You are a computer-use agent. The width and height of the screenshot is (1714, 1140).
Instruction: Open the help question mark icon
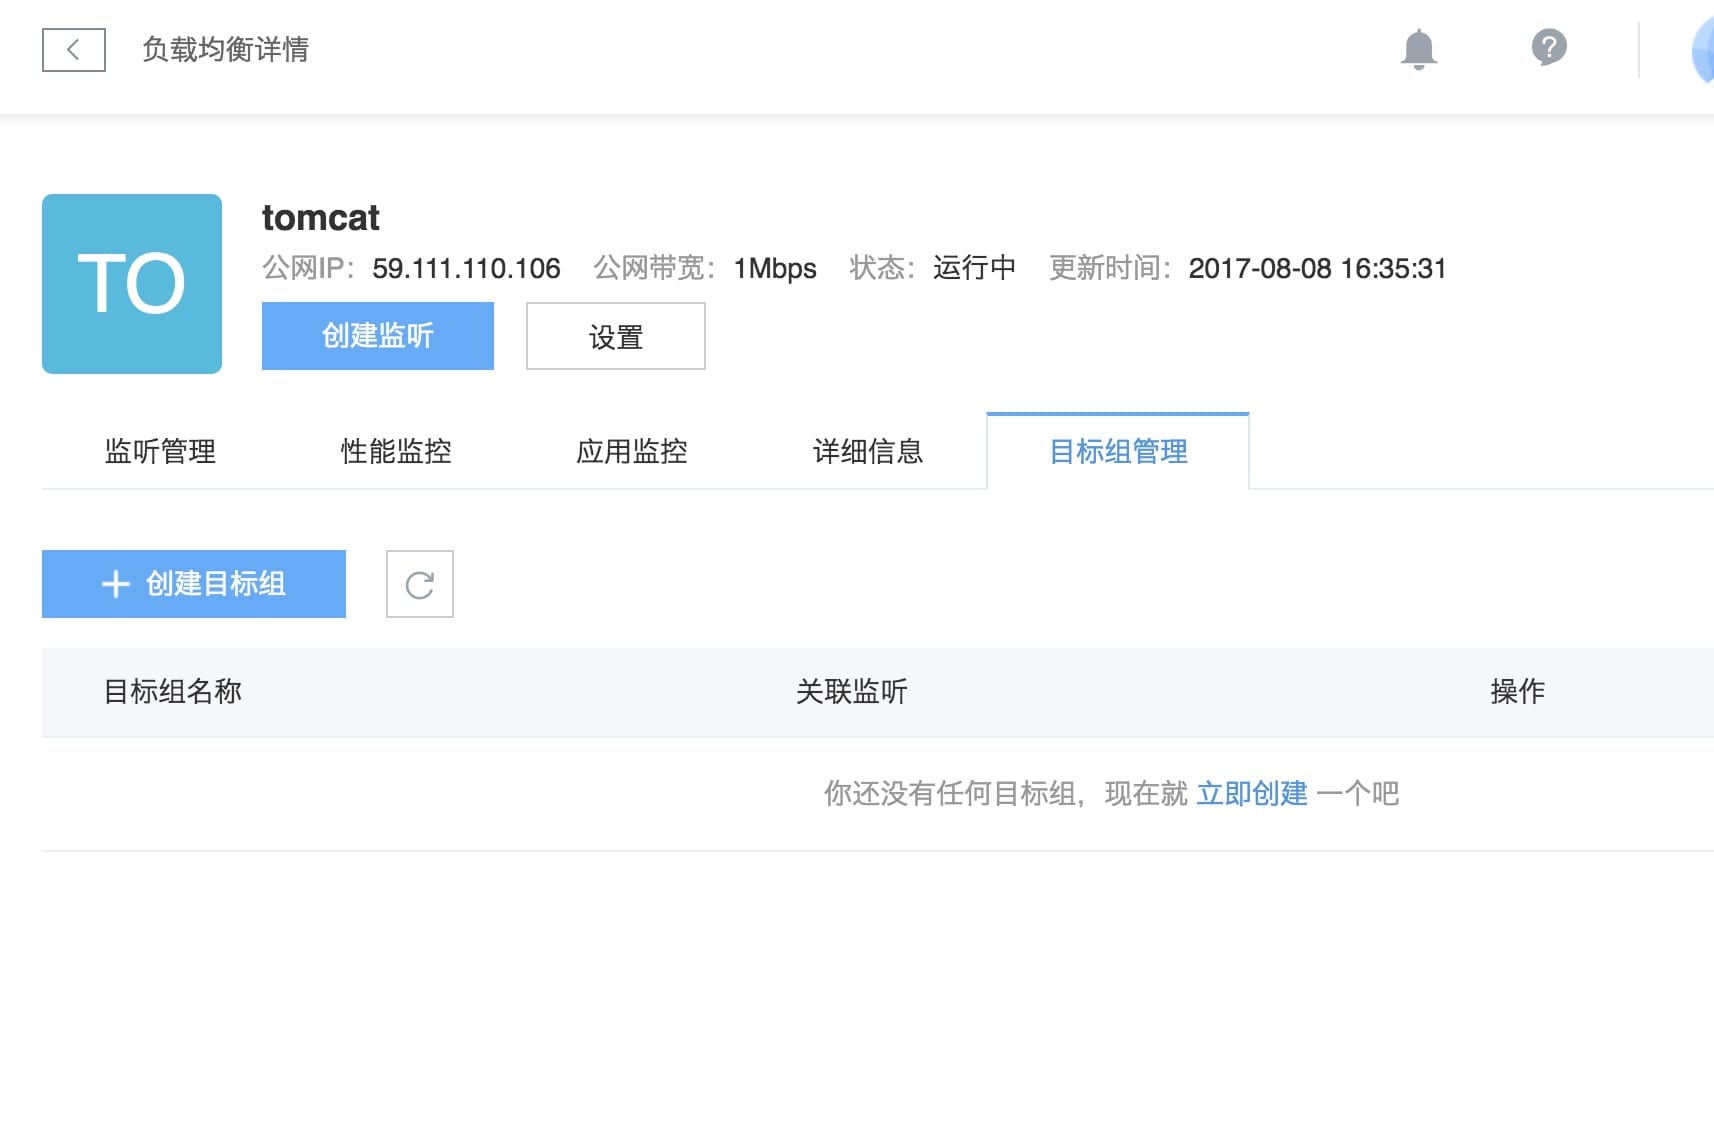tap(1549, 47)
